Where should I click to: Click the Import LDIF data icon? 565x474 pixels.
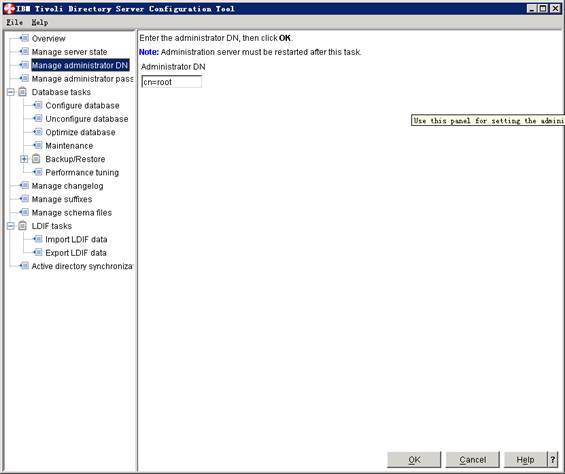coord(38,239)
